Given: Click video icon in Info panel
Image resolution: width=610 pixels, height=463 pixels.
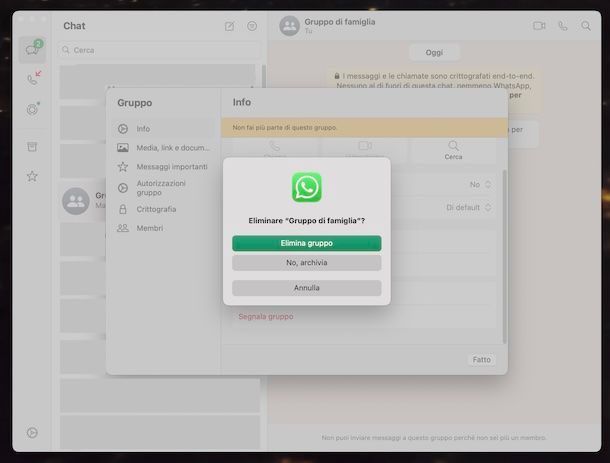Looking at the screenshot, I should pyautogui.click(x=365, y=146).
